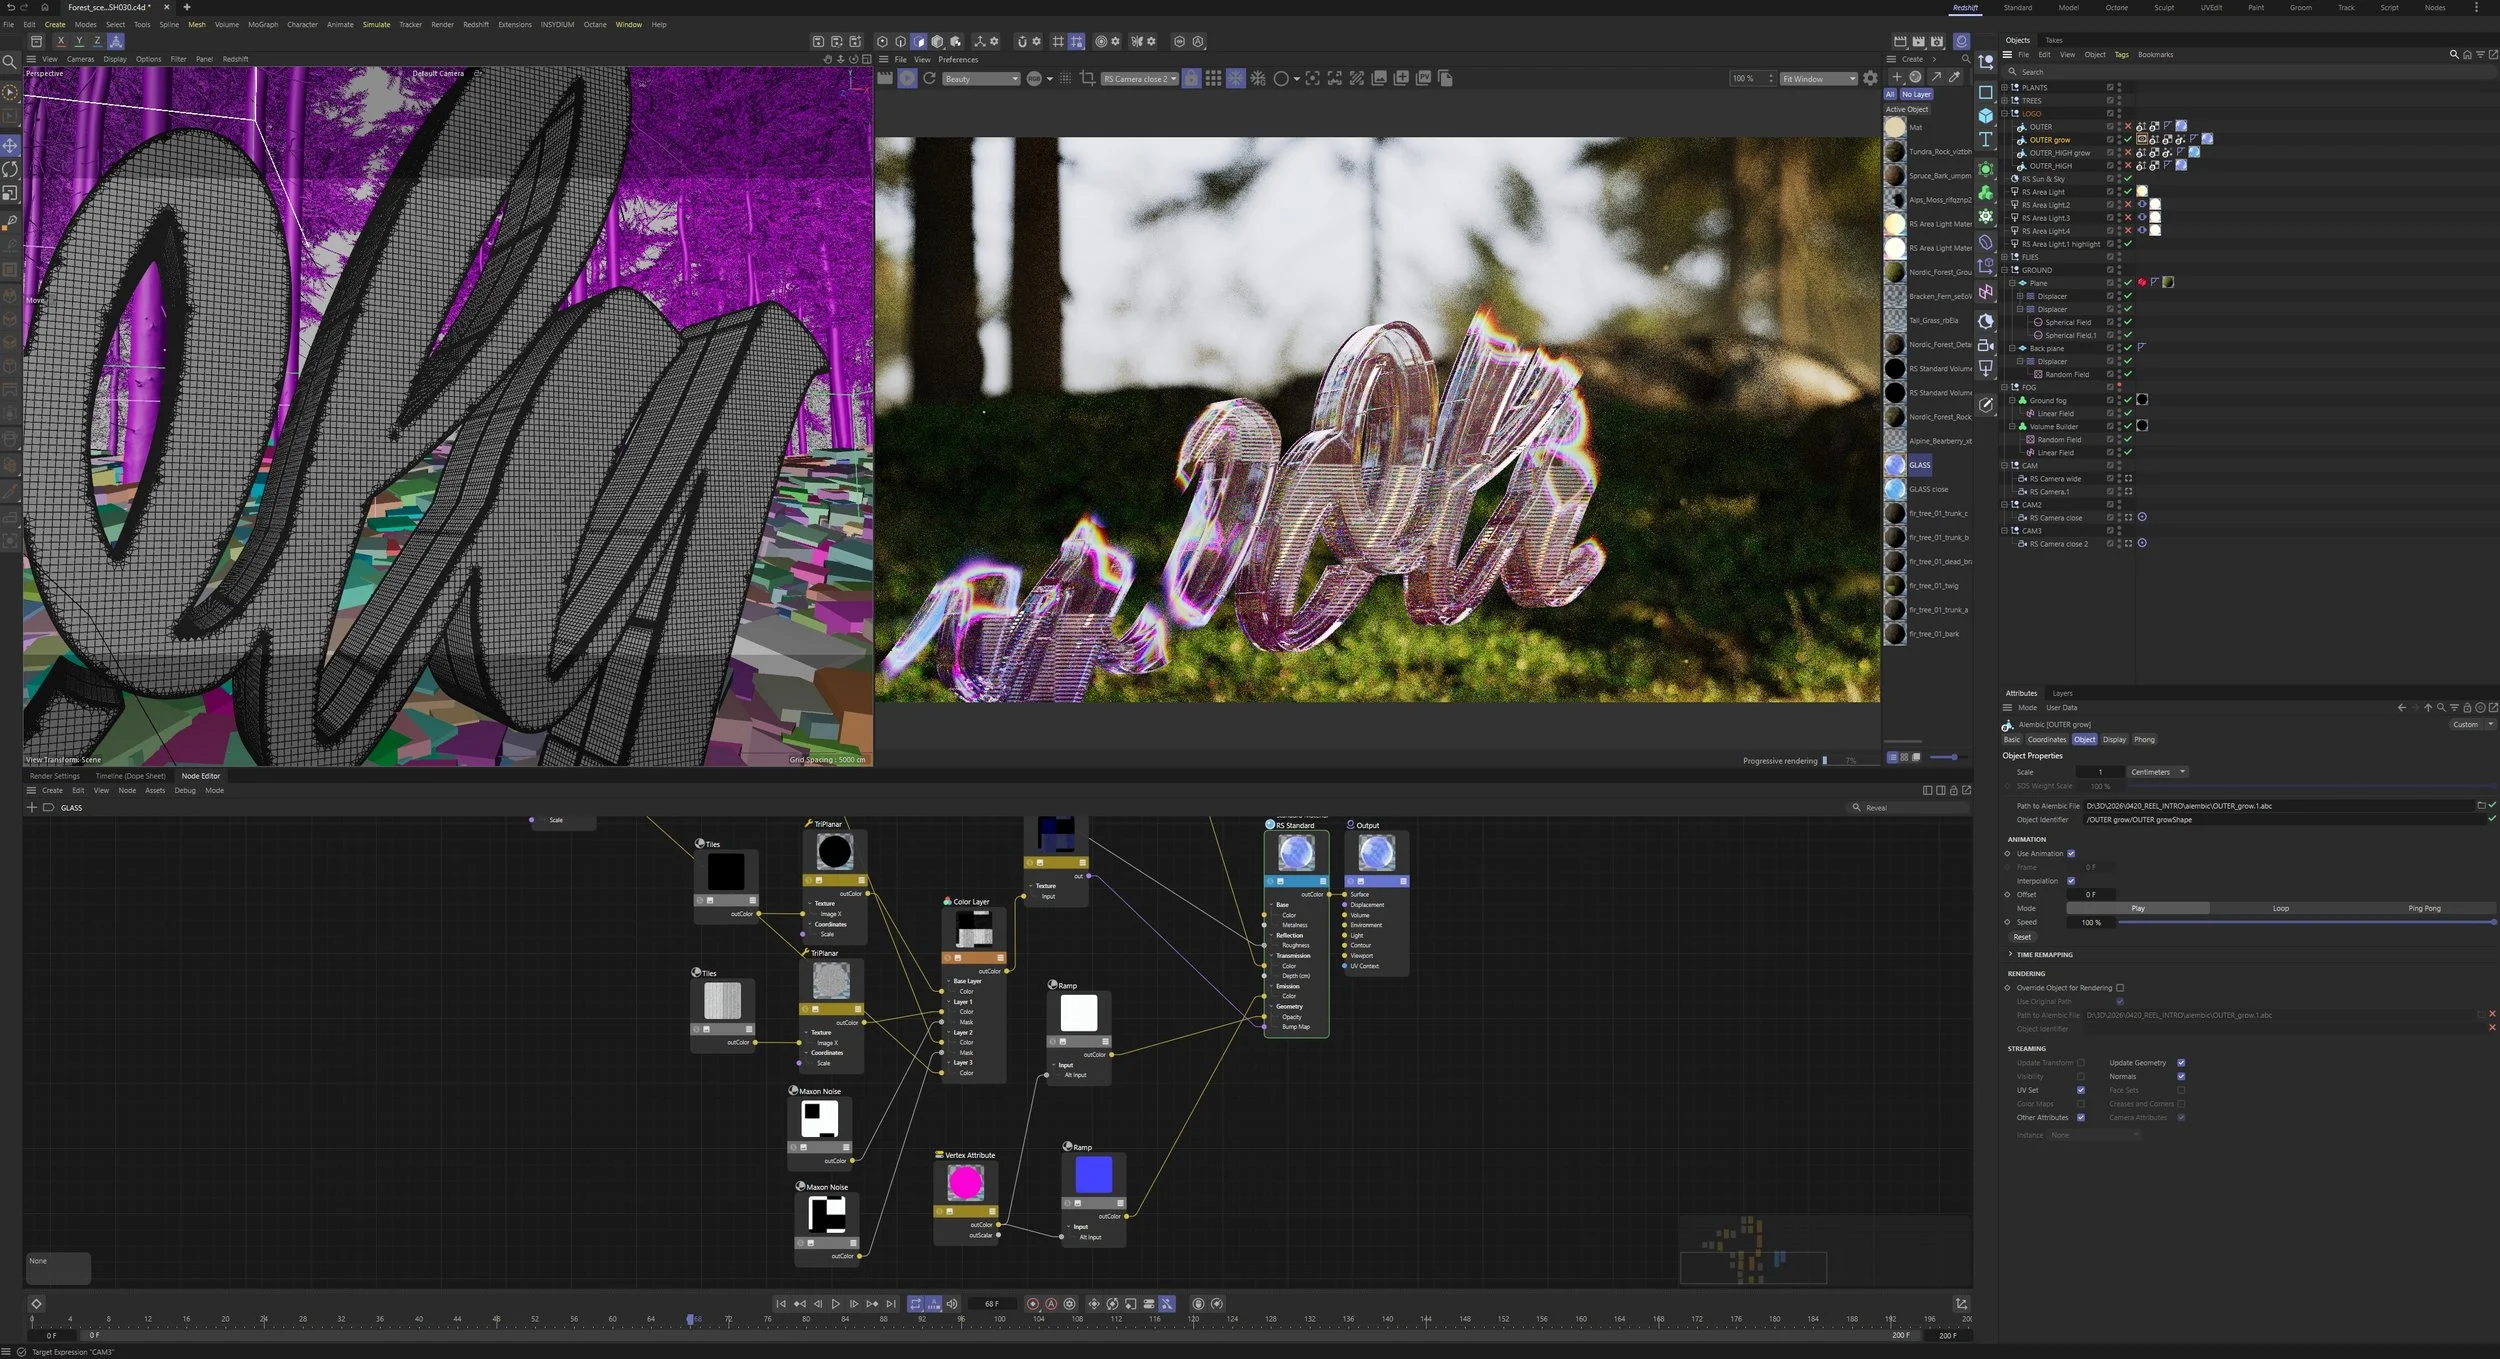Switch to the Coordinates attribute tab
This screenshot has width=2500, height=1359.
click(2047, 740)
